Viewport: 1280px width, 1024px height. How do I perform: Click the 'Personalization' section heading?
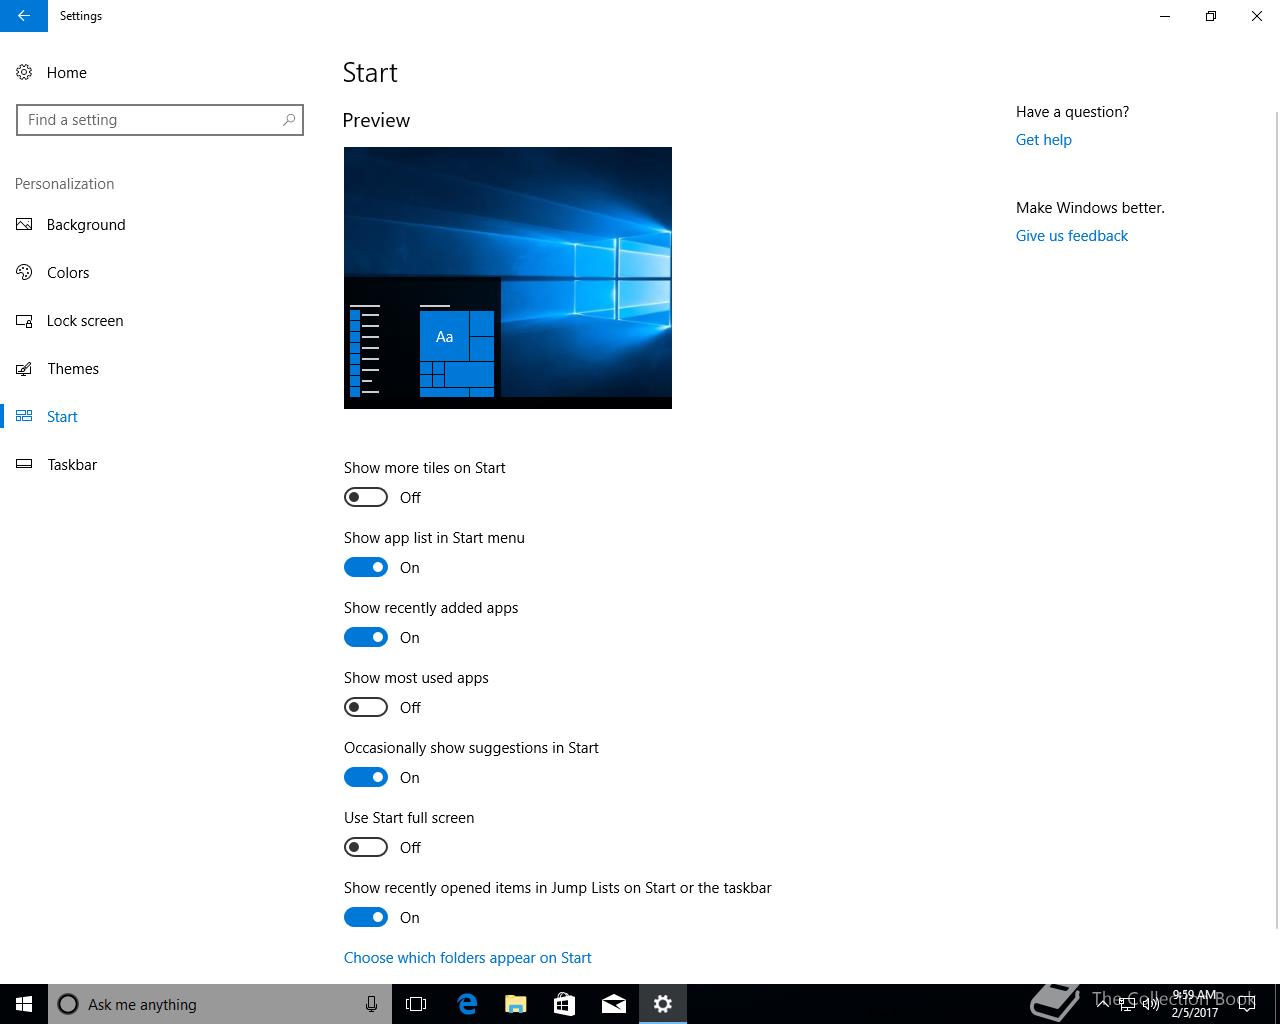(64, 184)
